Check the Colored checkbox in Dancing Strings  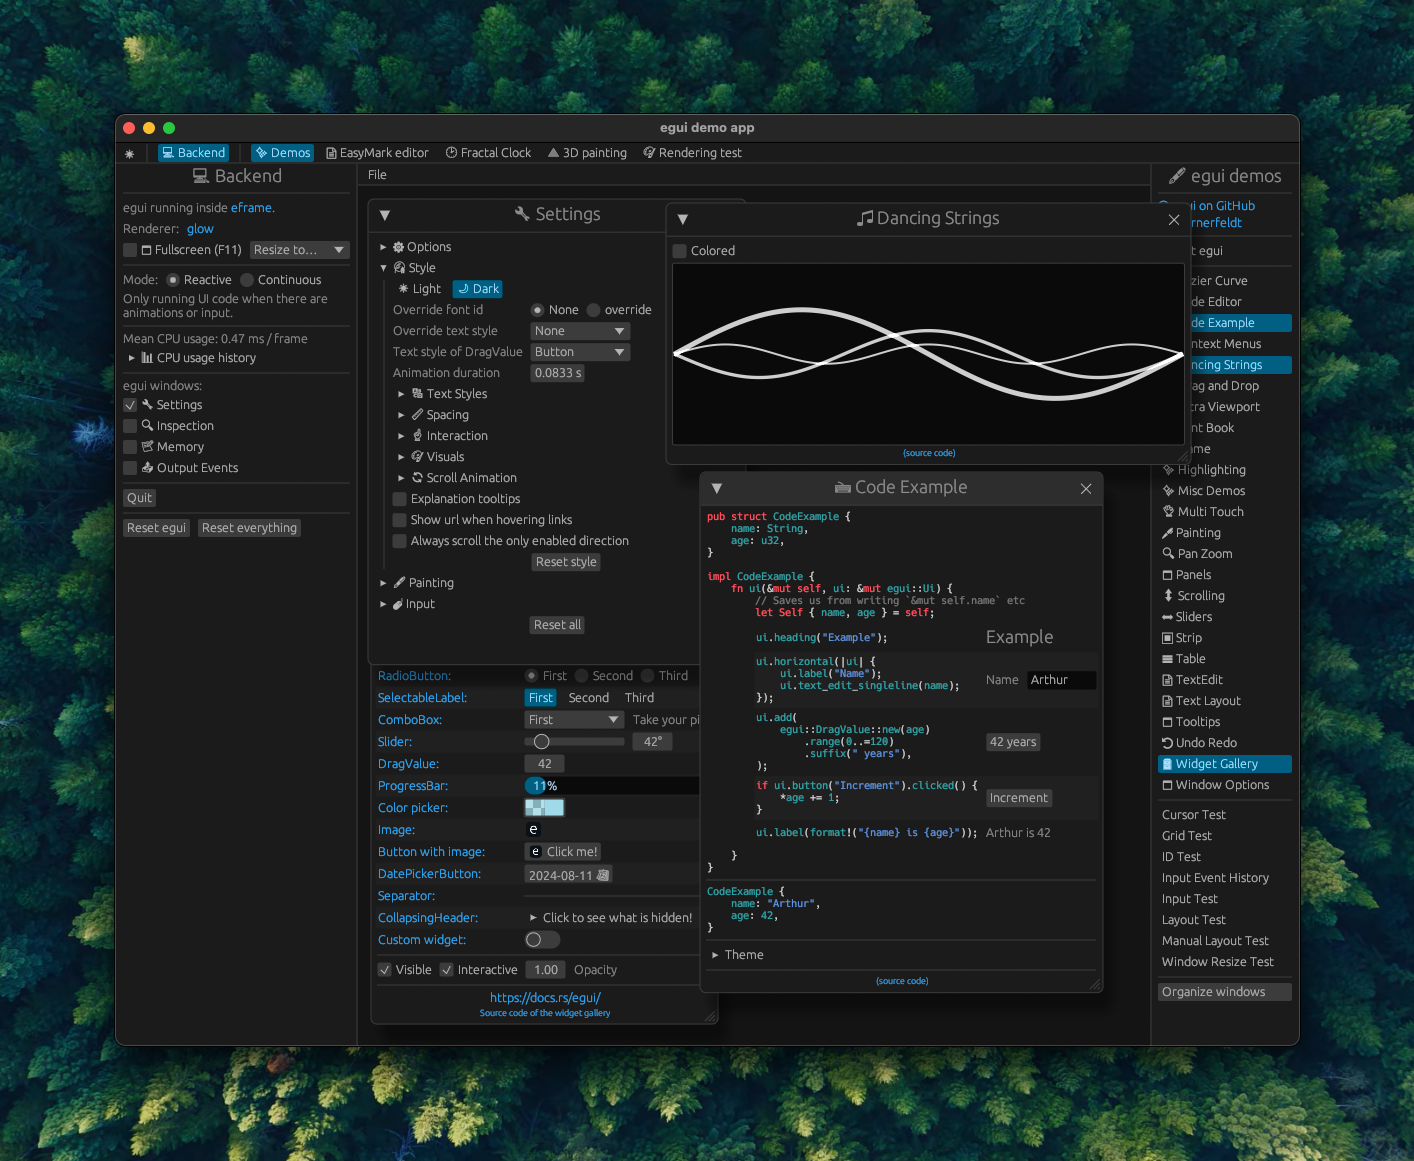(x=680, y=251)
